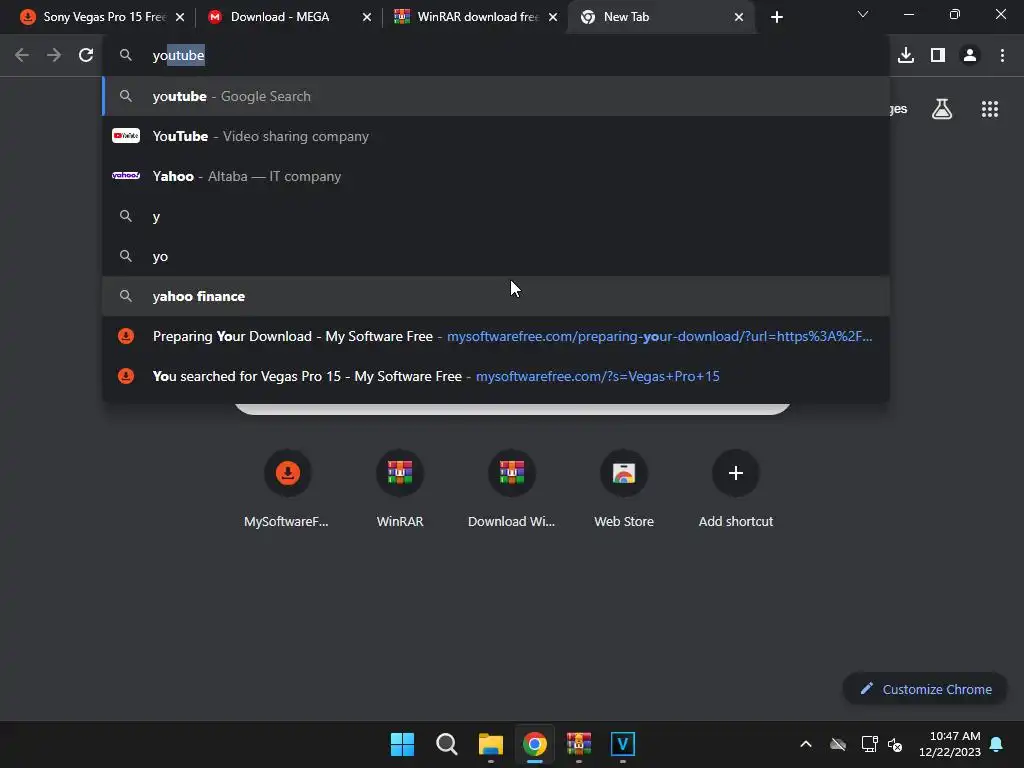This screenshot has height=768, width=1024.
Task: Open the Windows Start menu
Action: [402, 744]
